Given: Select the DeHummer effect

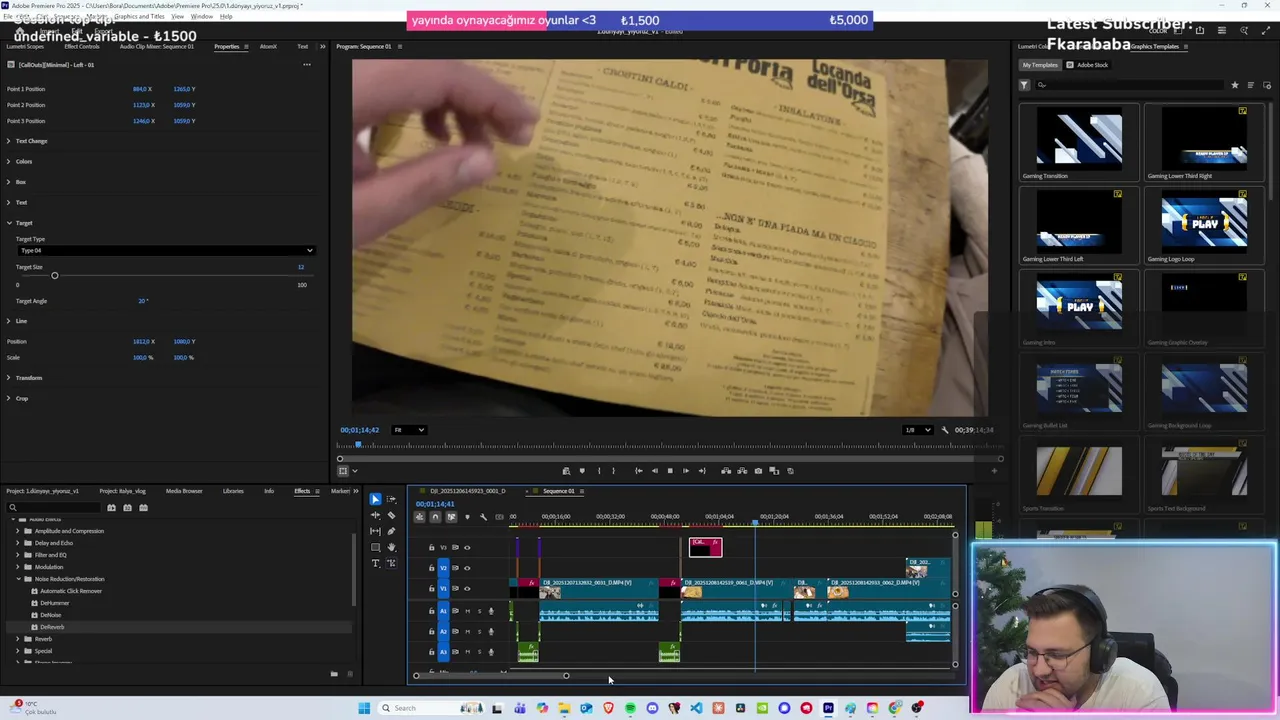Looking at the screenshot, I should tap(55, 603).
